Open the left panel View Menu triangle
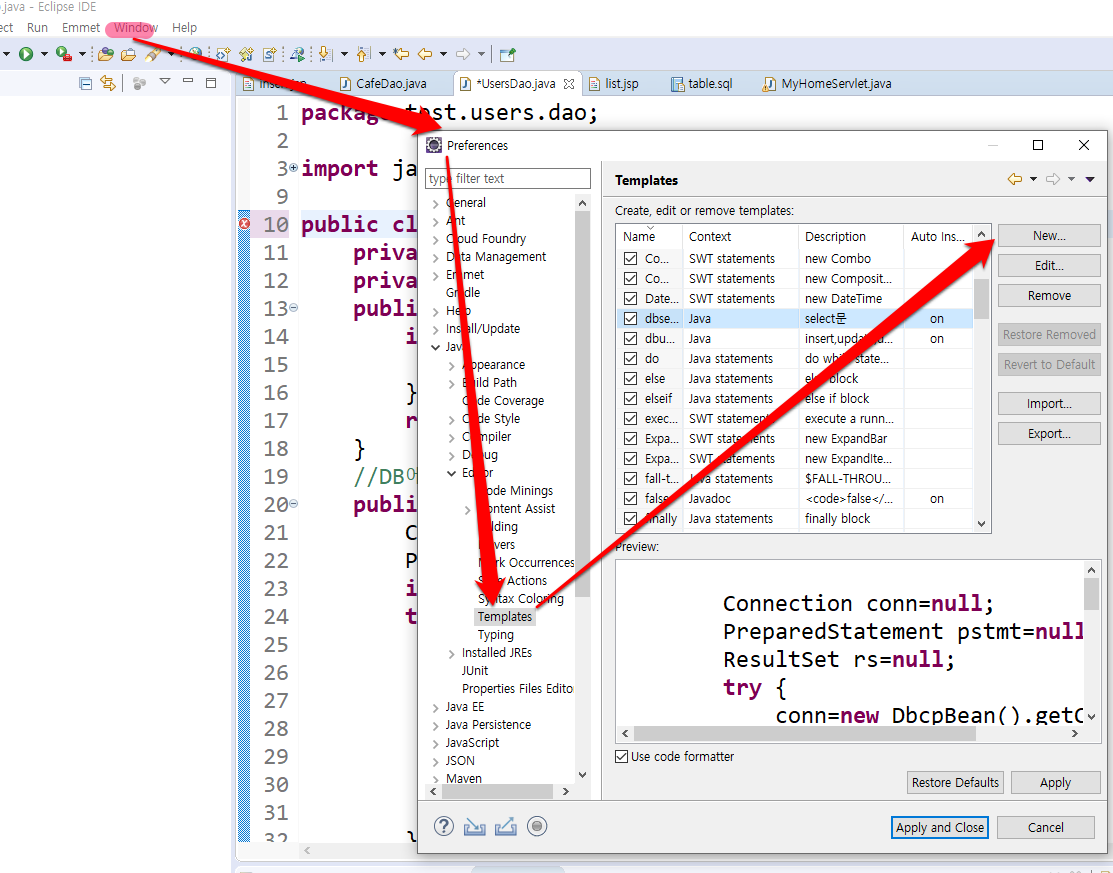This screenshot has width=1113, height=873. pos(165,82)
